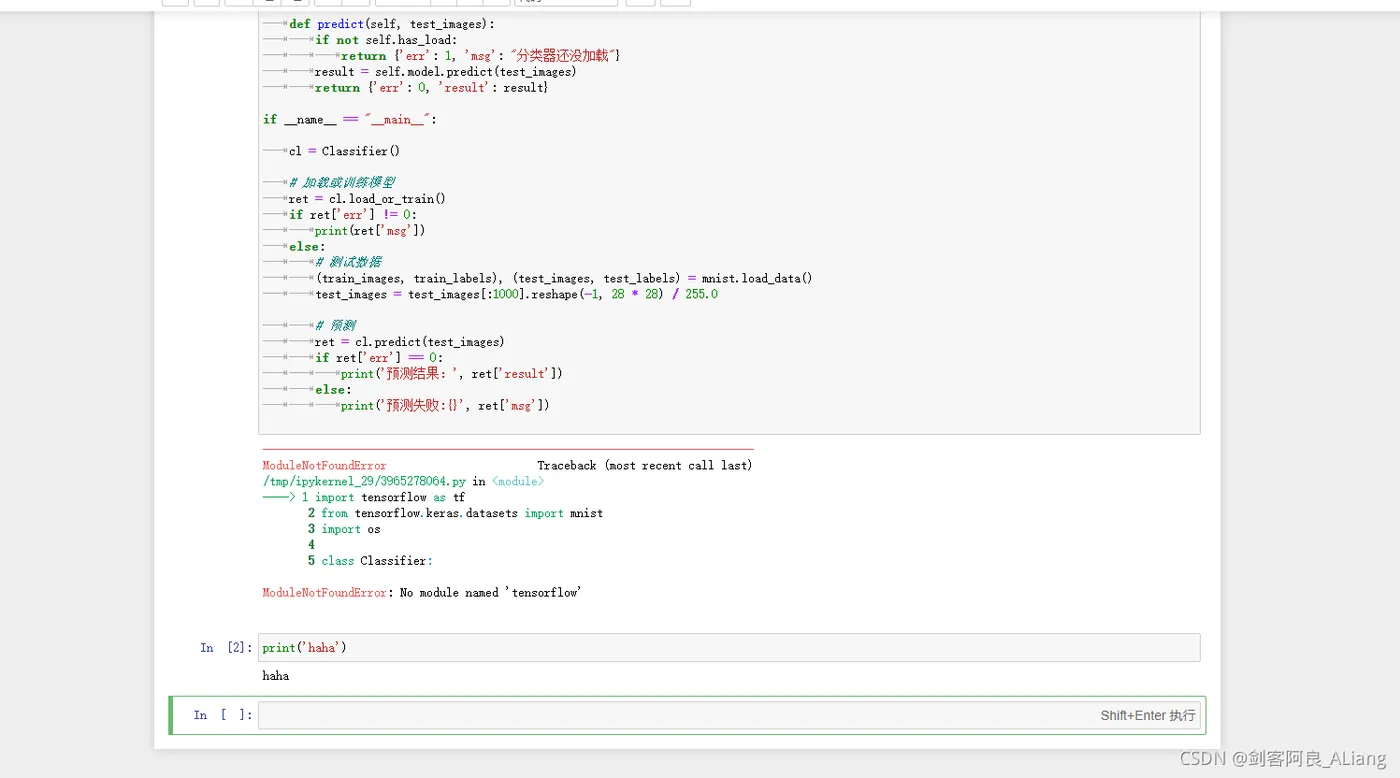Click the cl = Classifier() line
The height and width of the screenshot is (778, 1400).
(x=344, y=151)
